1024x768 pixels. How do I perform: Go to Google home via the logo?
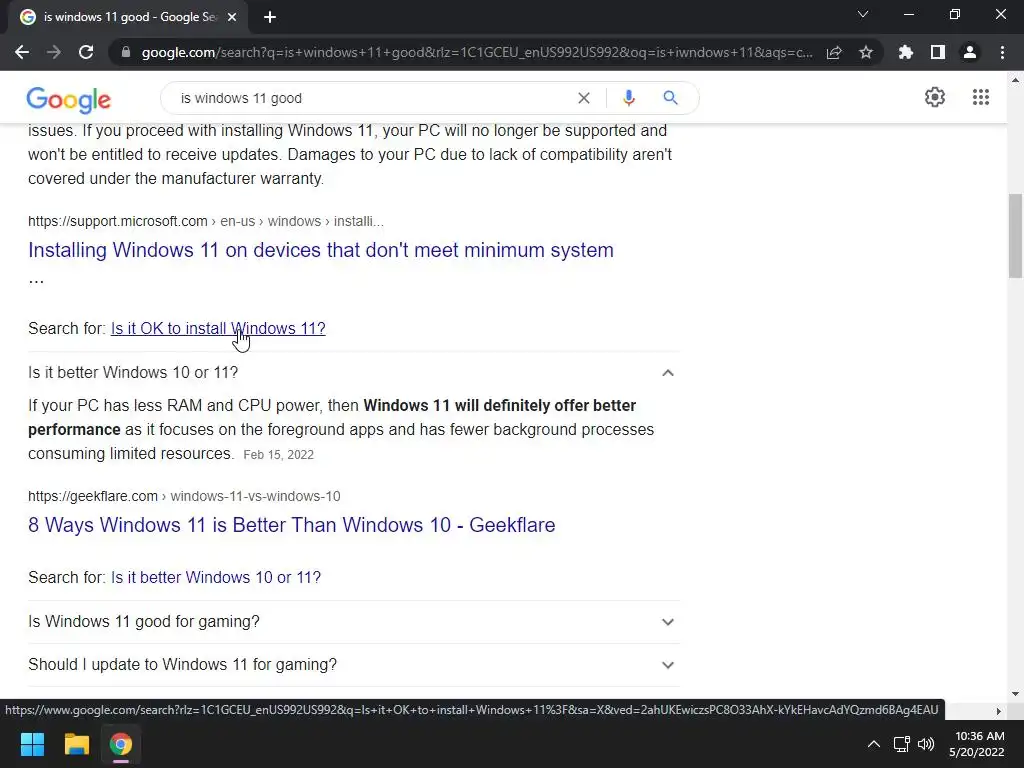point(69,99)
